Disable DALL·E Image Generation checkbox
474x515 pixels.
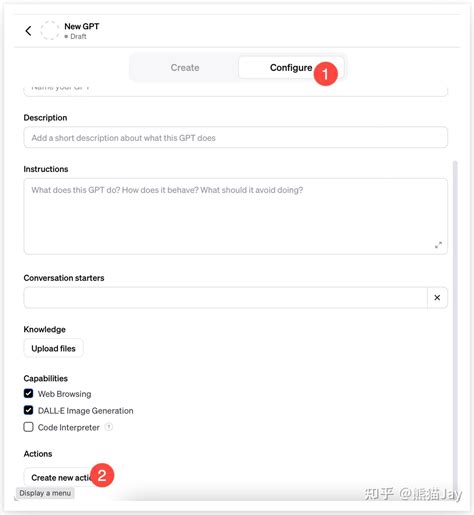(x=28, y=410)
